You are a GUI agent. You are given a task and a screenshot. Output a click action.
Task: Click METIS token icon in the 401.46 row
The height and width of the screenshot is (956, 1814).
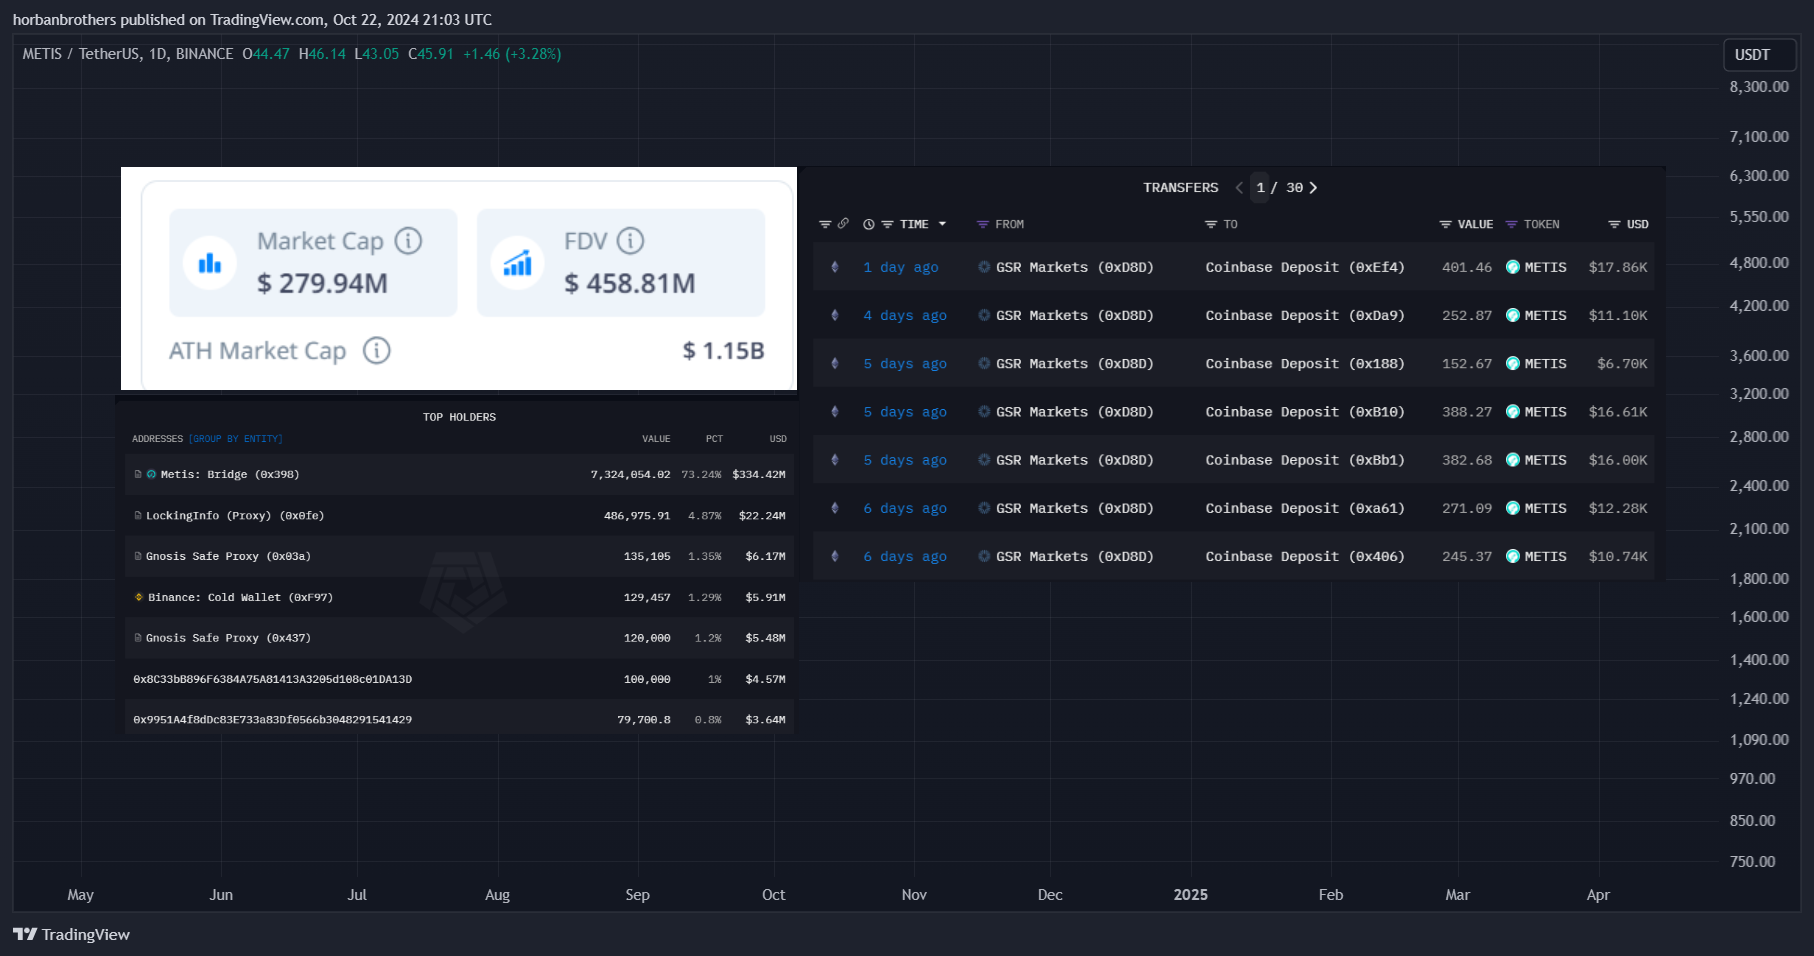coord(1513,267)
